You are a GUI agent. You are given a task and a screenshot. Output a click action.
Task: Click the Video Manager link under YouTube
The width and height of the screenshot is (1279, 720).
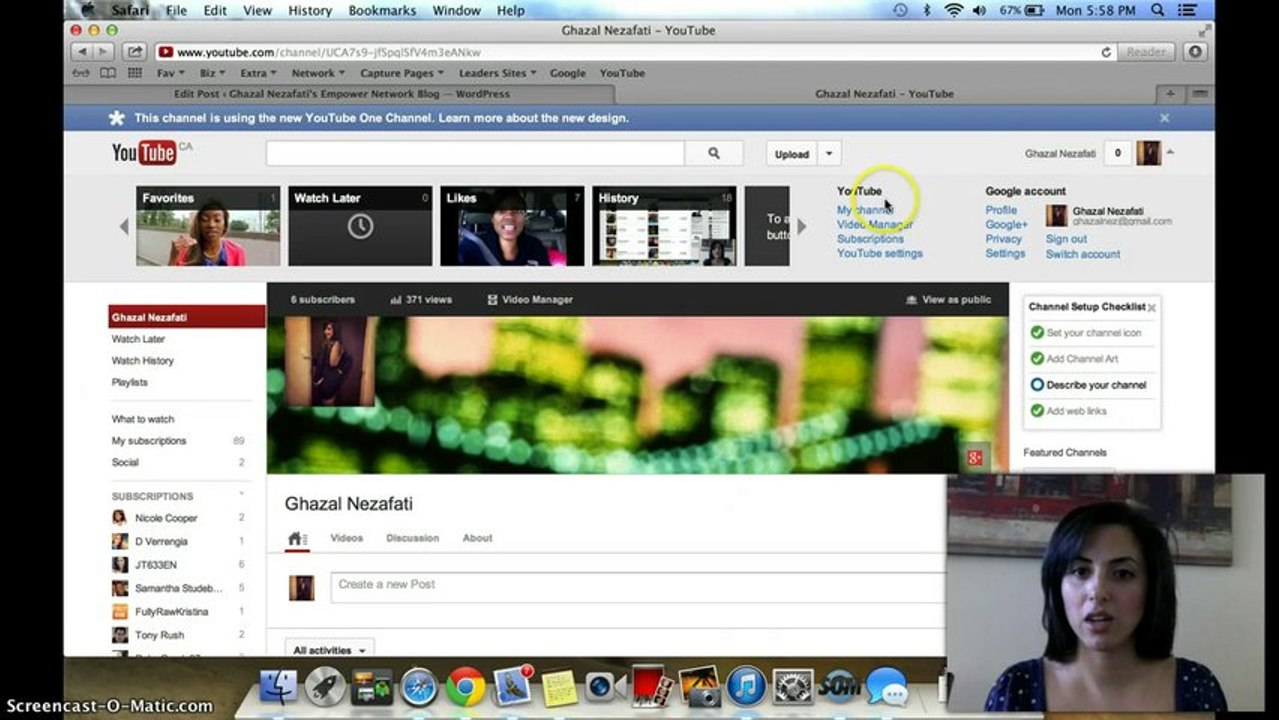click(875, 225)
